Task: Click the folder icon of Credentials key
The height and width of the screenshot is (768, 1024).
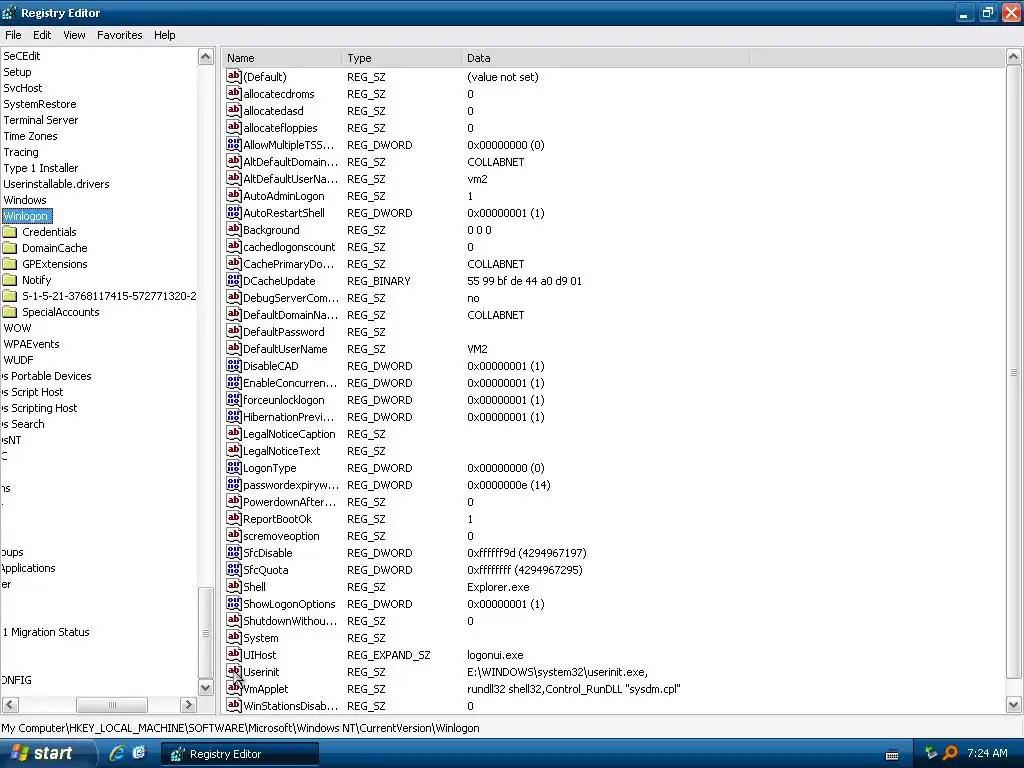Action: [10, 232]
